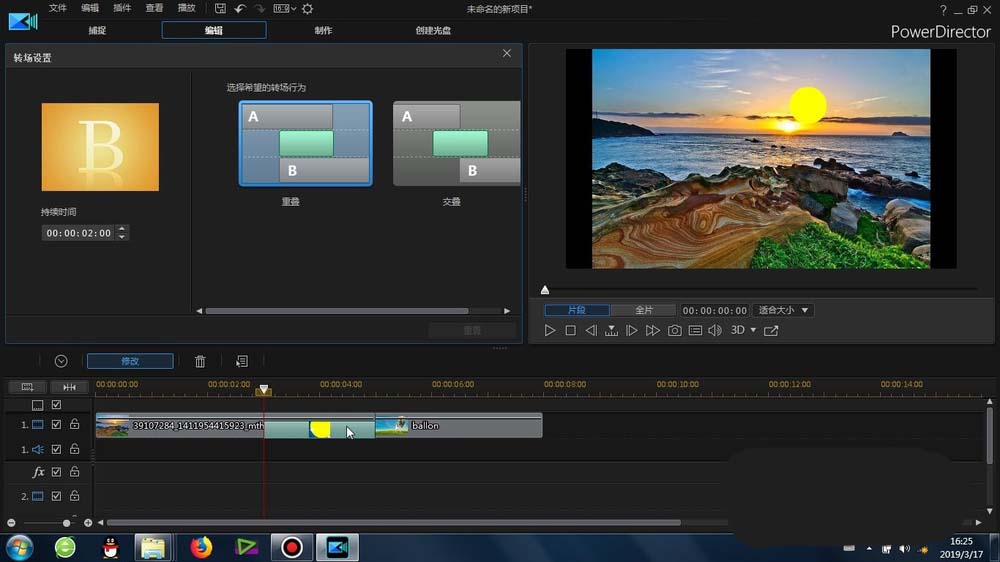Delete selected item with trash icon

tap(200, 361)
